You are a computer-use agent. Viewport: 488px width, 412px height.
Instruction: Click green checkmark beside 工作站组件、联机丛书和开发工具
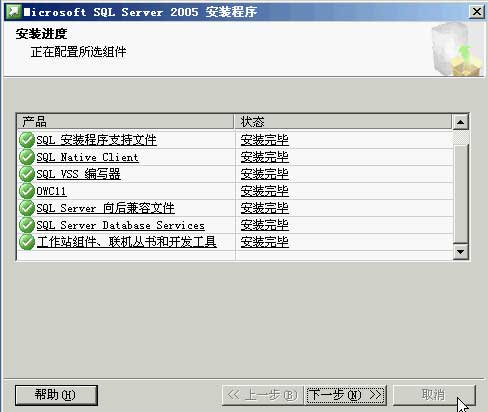[27, 242]
